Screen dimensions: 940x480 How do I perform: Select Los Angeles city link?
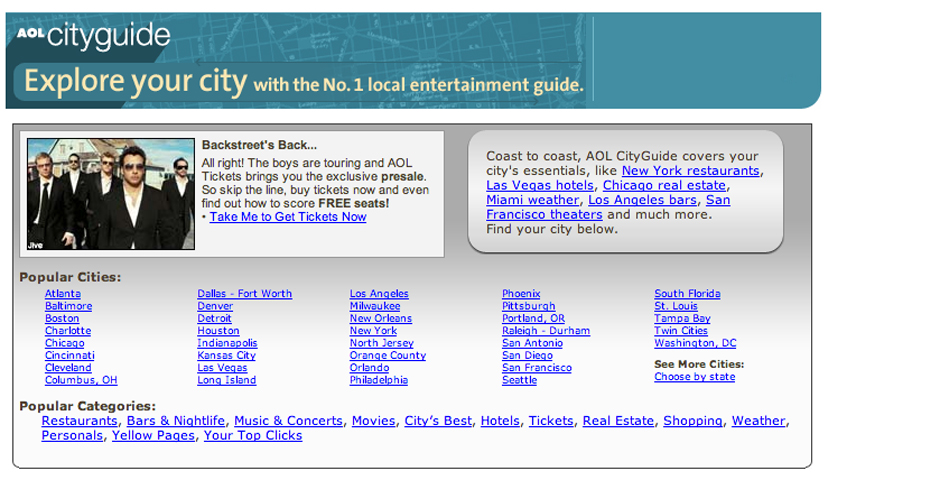pyautogui.click(x=379, y=294)
